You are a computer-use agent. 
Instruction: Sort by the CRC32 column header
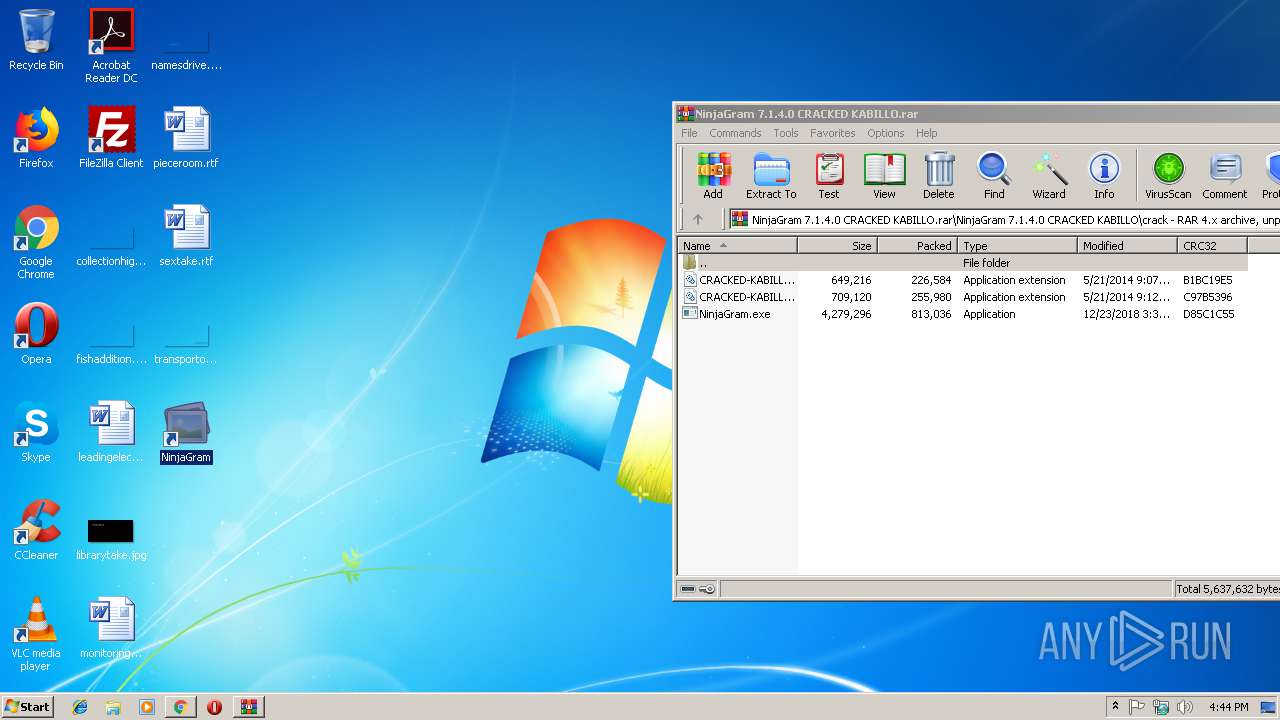click(1212, 245)
